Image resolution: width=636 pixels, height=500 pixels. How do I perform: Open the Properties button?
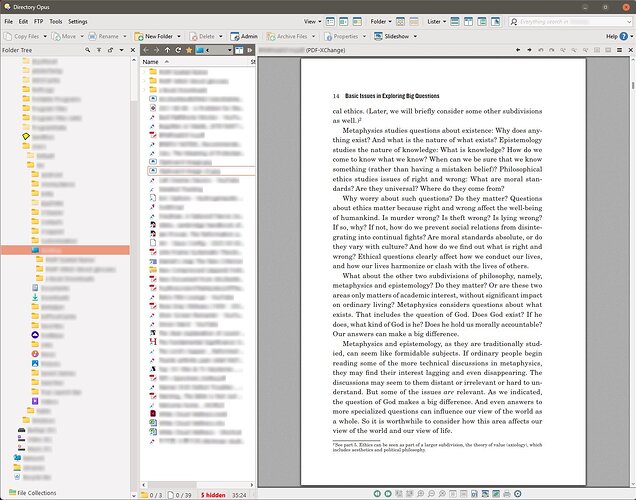342,36
